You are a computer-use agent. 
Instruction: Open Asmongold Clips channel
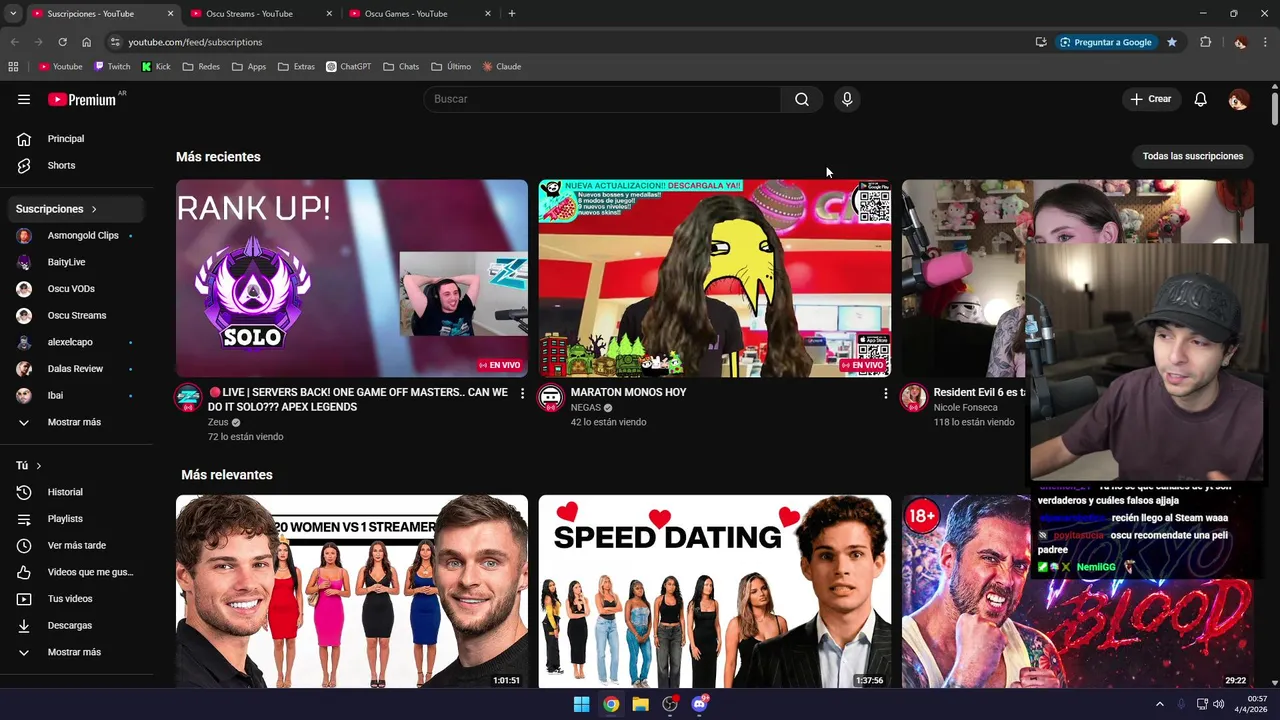tap(76, 235)
